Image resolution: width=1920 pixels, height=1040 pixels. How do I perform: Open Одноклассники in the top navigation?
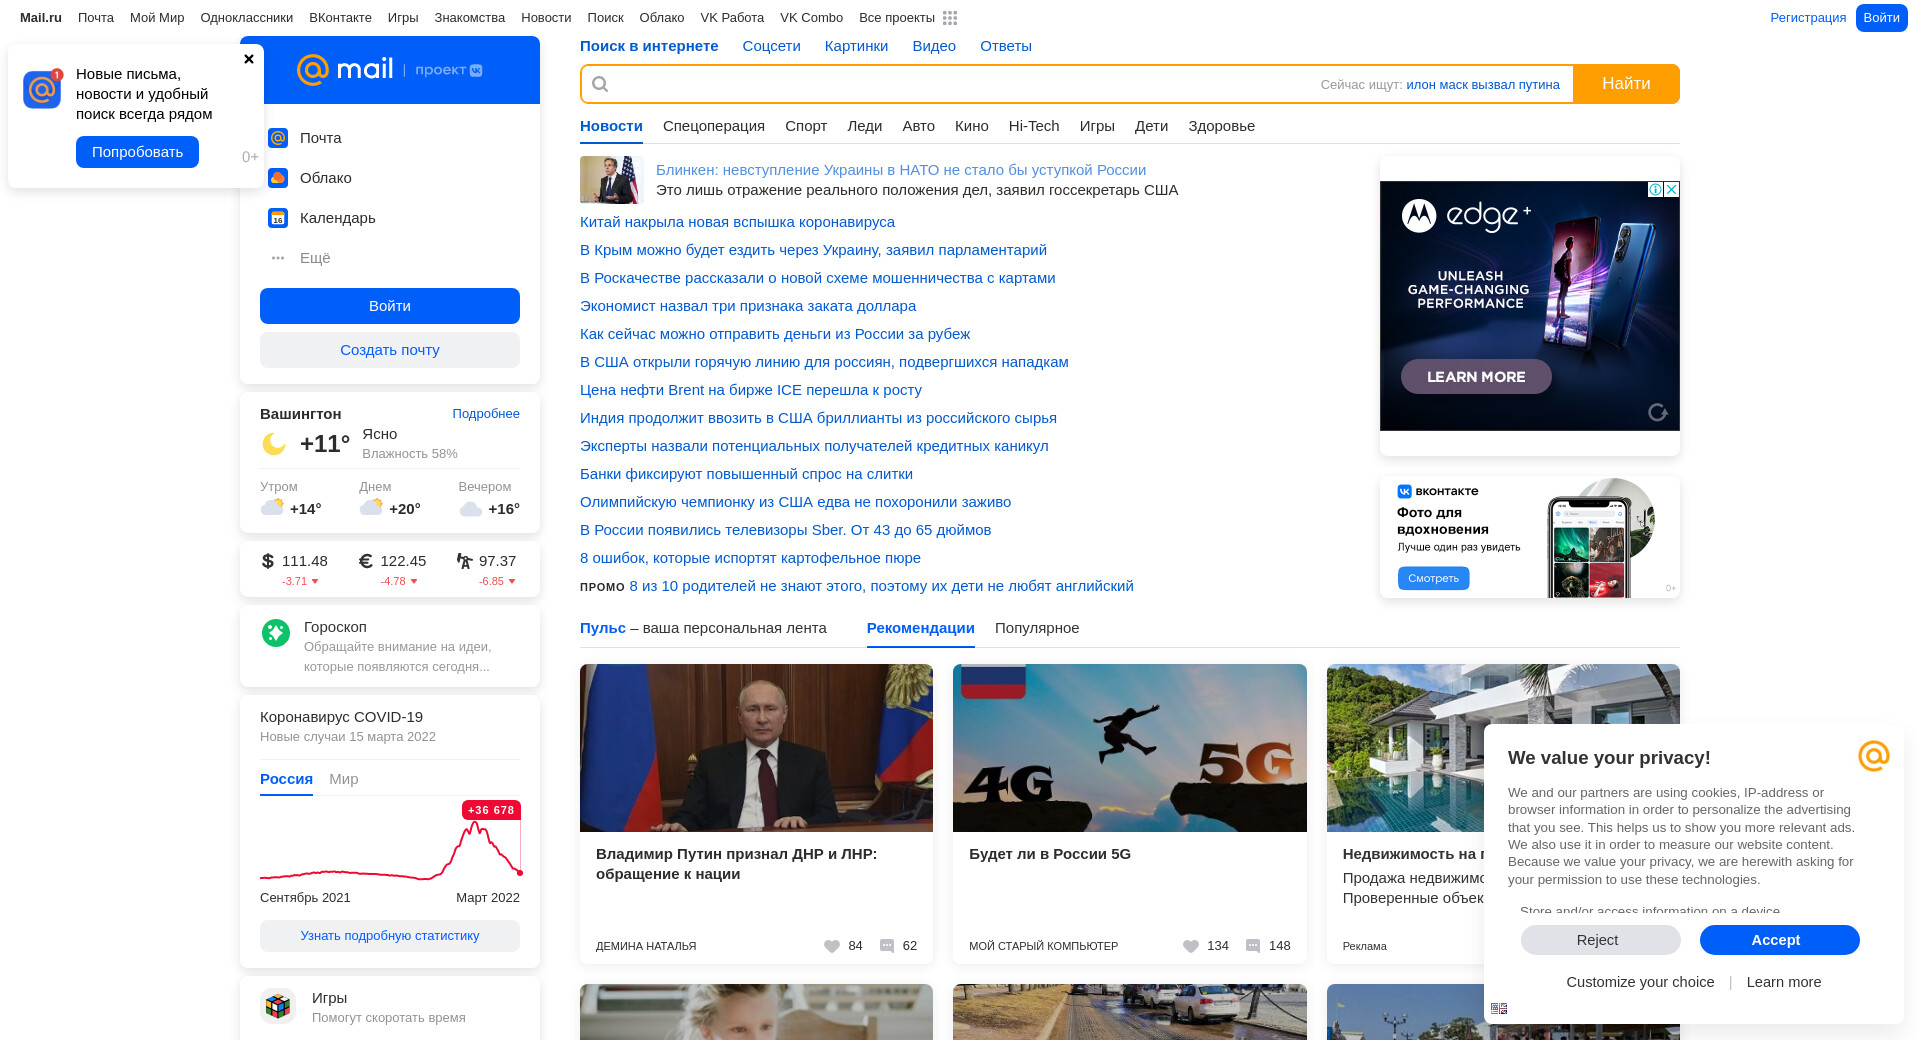247,18
